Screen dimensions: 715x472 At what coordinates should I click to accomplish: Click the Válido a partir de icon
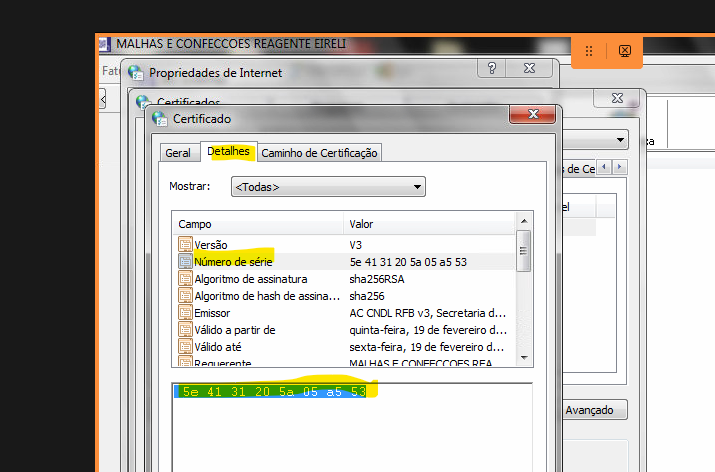[185, 330]
